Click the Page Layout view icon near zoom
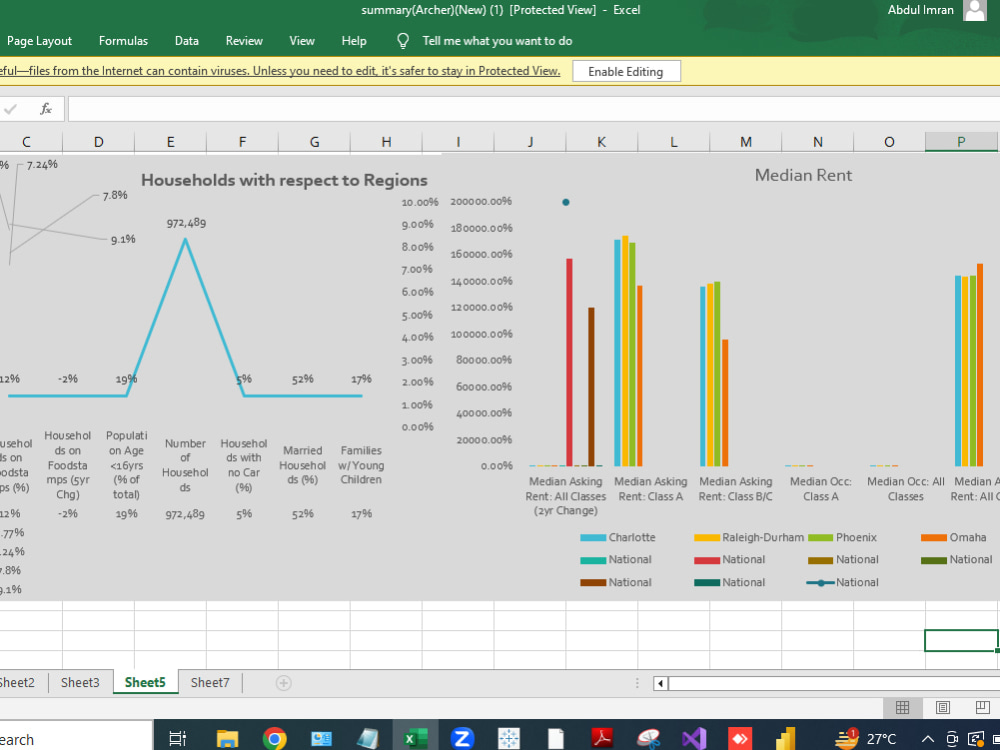The image size is (1000, 750). point(942,708)
